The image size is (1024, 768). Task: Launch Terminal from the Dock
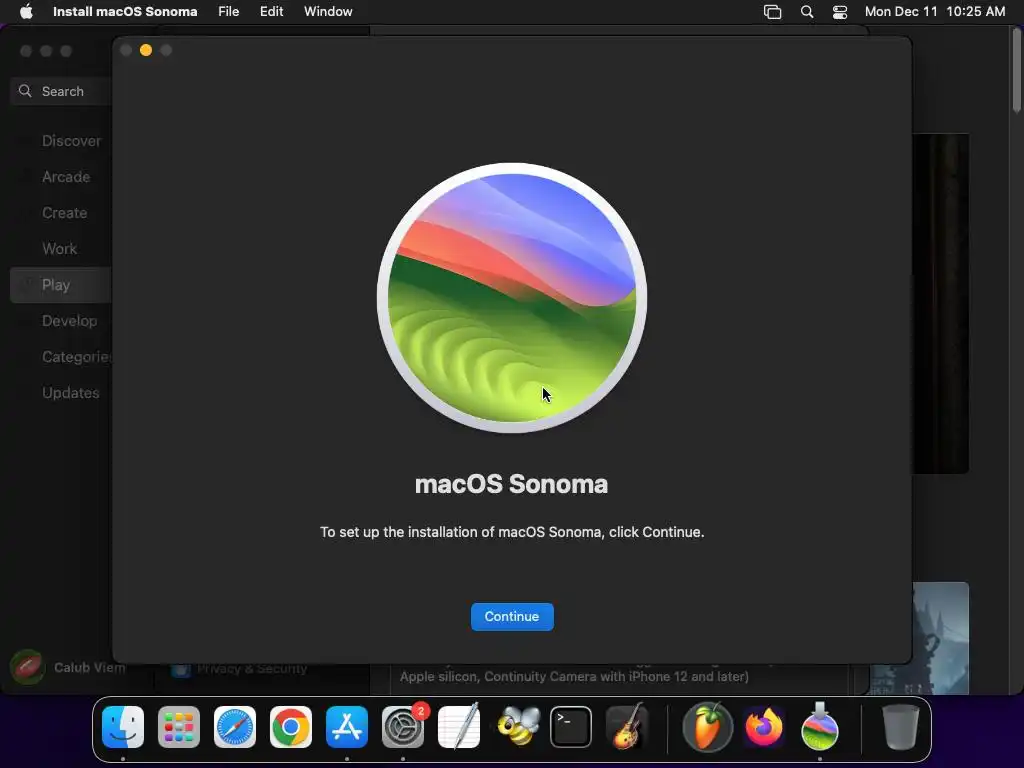pyautogui.click(x=571, y=727)
